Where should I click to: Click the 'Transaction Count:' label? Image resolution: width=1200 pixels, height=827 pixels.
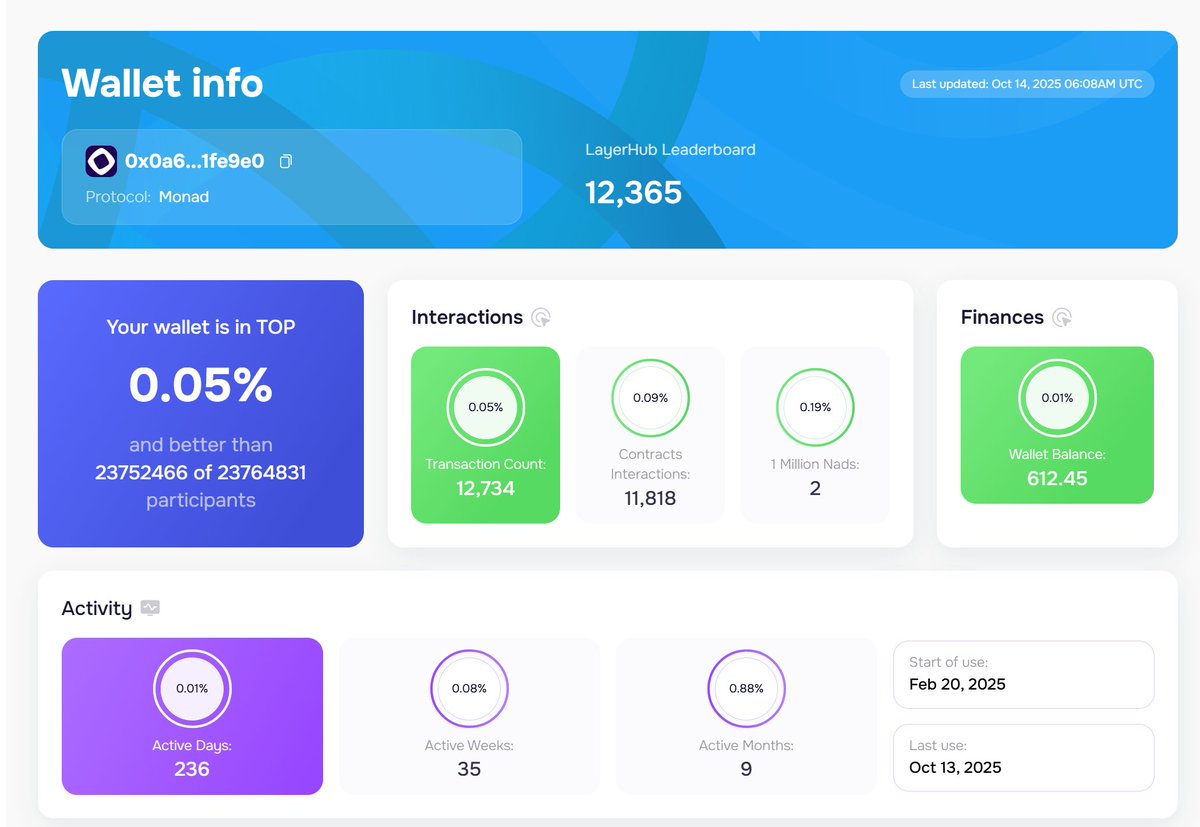485,464
